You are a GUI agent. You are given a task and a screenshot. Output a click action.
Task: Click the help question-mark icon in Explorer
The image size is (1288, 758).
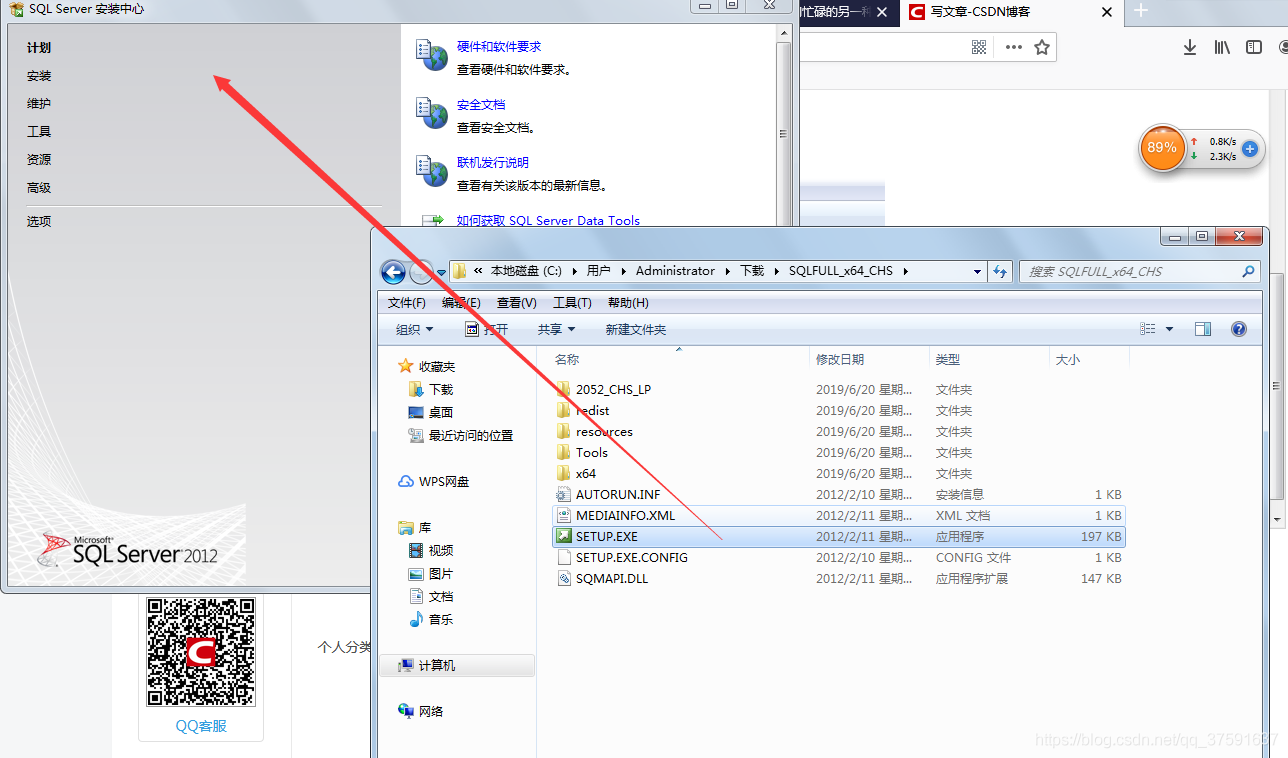click(x=1238, y=328)
